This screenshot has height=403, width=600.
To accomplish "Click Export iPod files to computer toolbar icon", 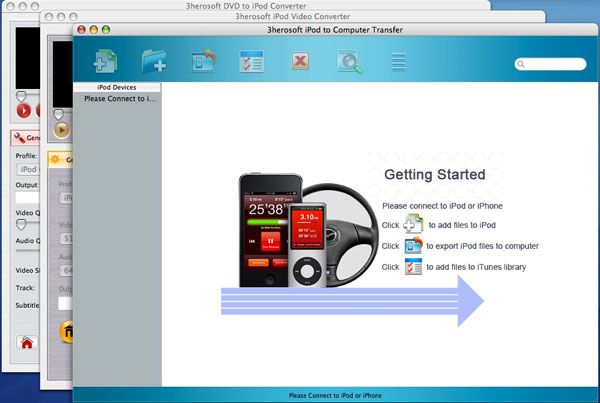I will tap(204, 60).
